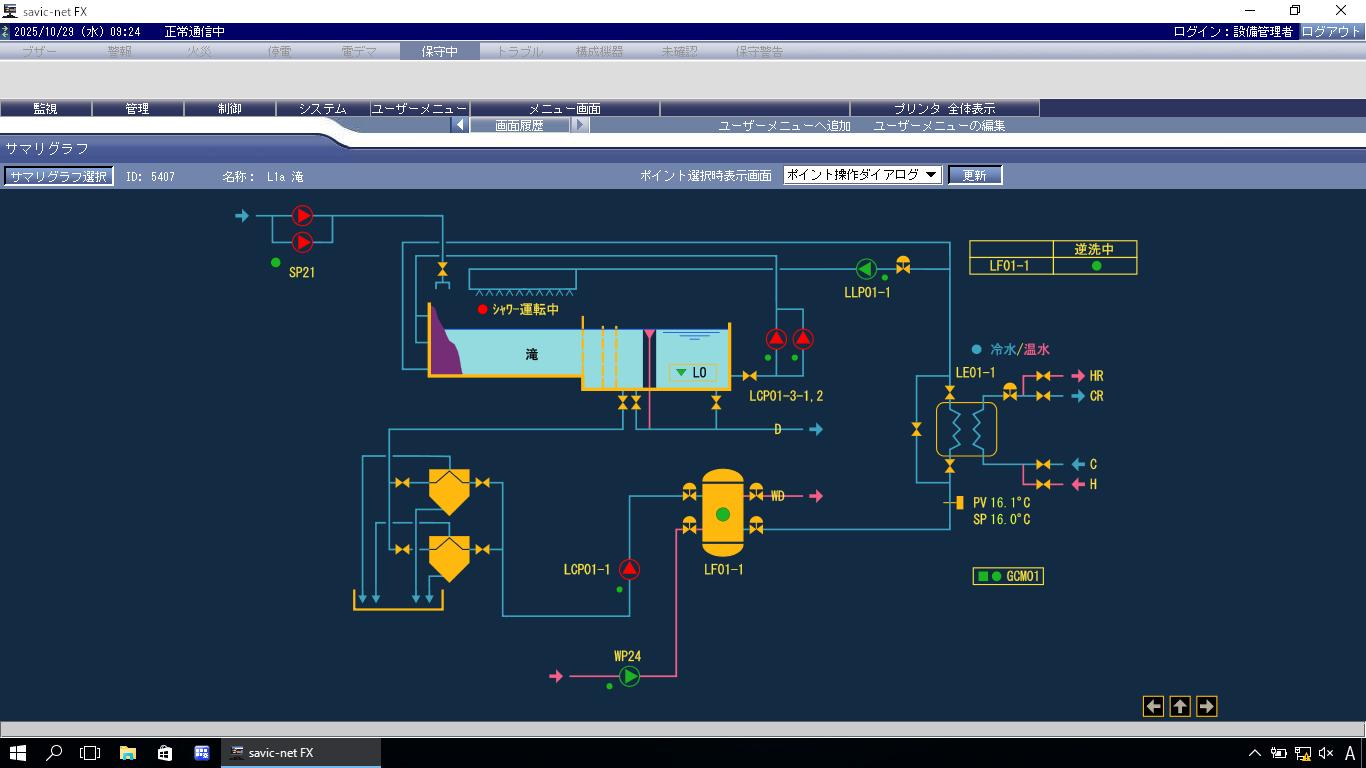Select the WP24 green pump icon

[x=629, y=677]
